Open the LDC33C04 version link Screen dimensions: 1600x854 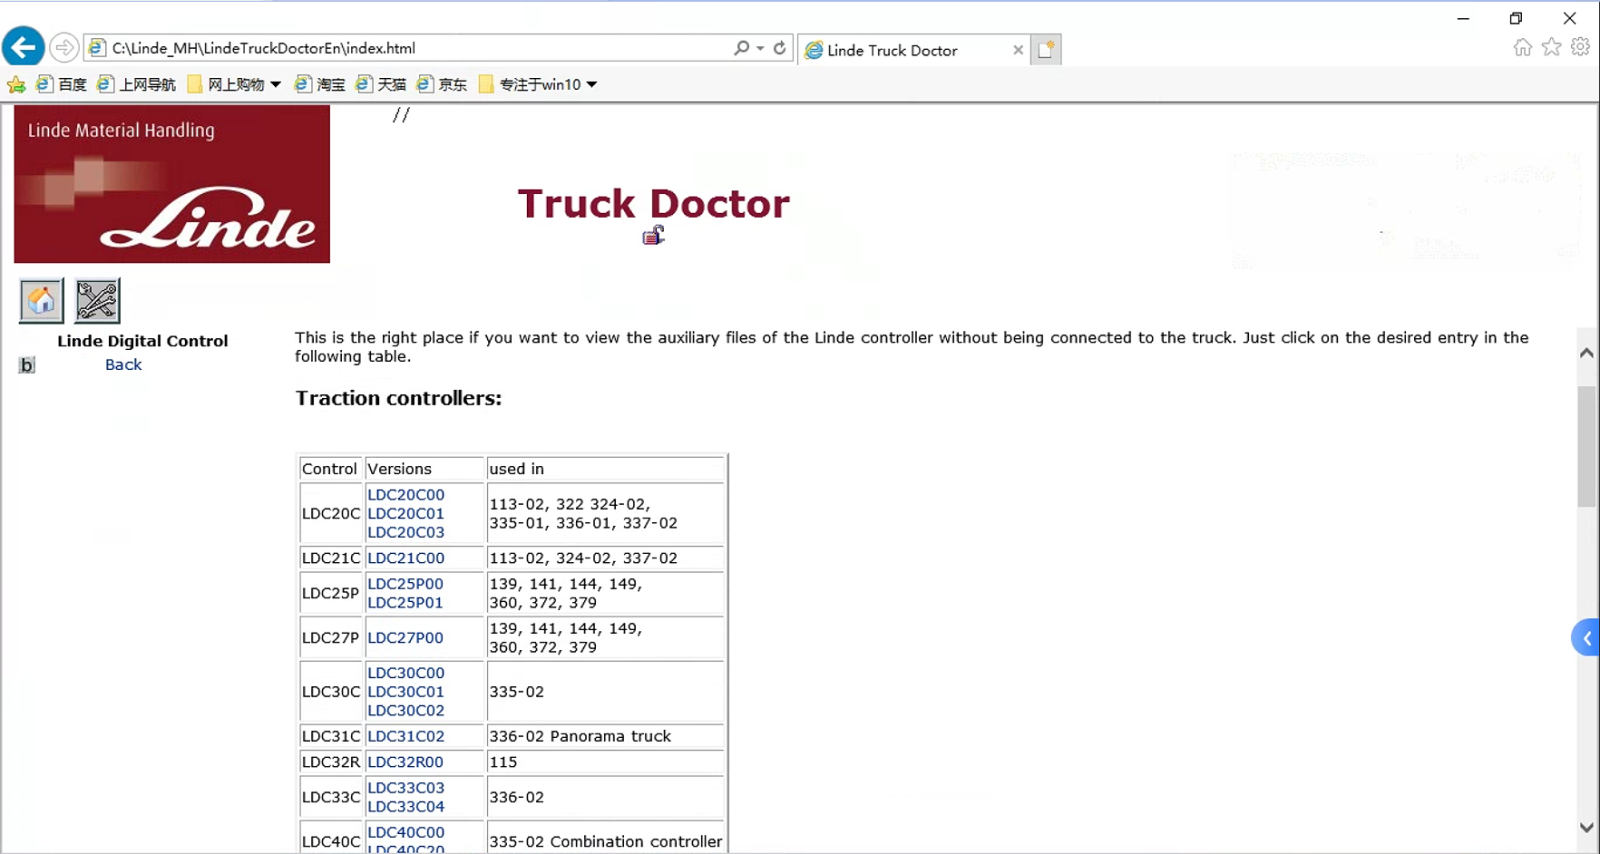click(406, 807)
